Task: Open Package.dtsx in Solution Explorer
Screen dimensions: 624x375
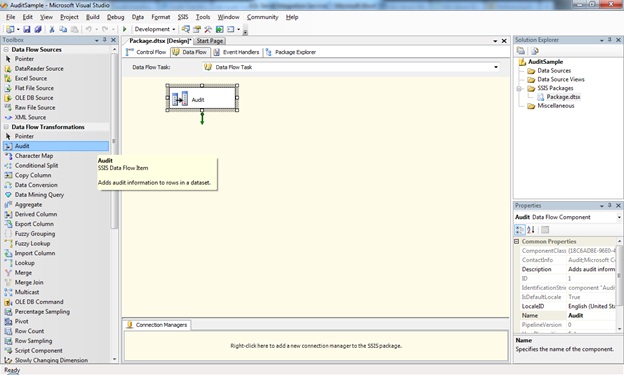Action: click(563, 97)
